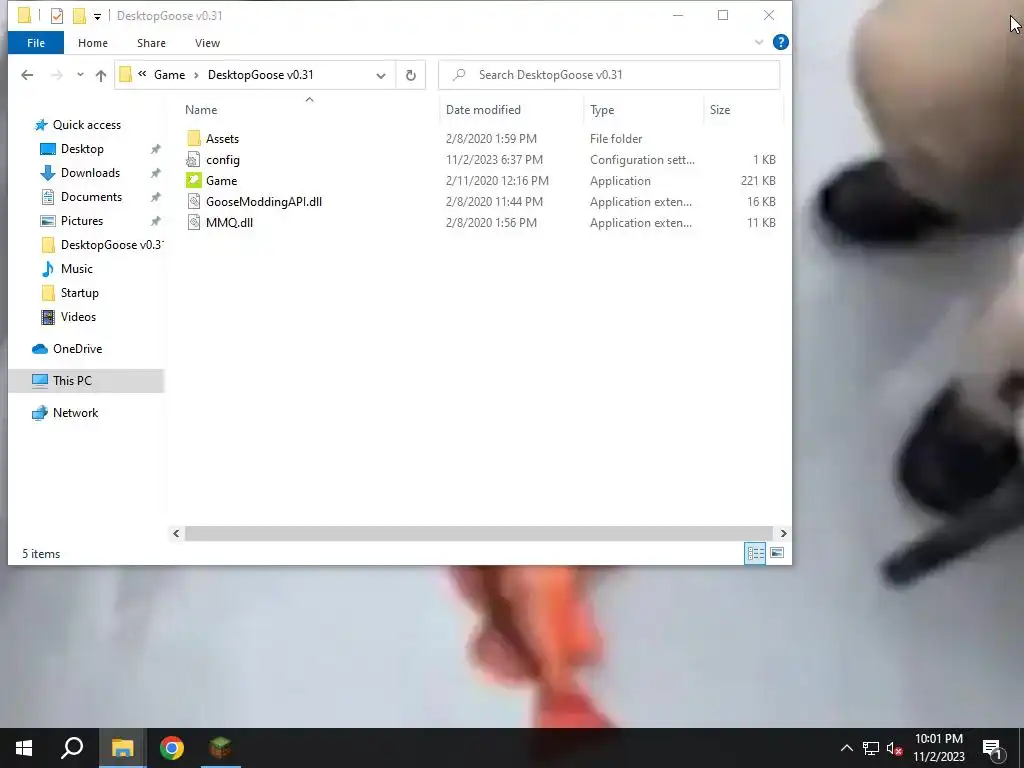This screenshot has width=1024, height=768.
Task: Click the New folder quick access icon
Action: [79, 16]
